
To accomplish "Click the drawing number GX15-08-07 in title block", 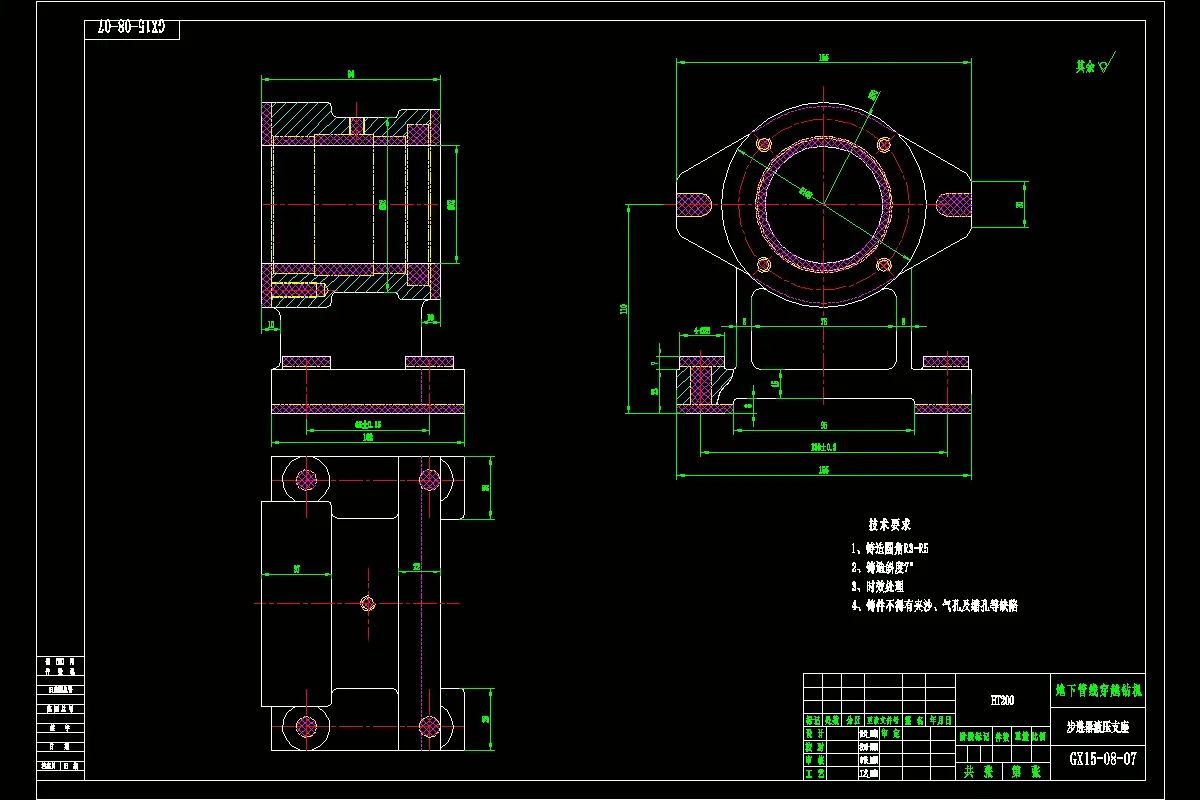I will click(1102, 759).
